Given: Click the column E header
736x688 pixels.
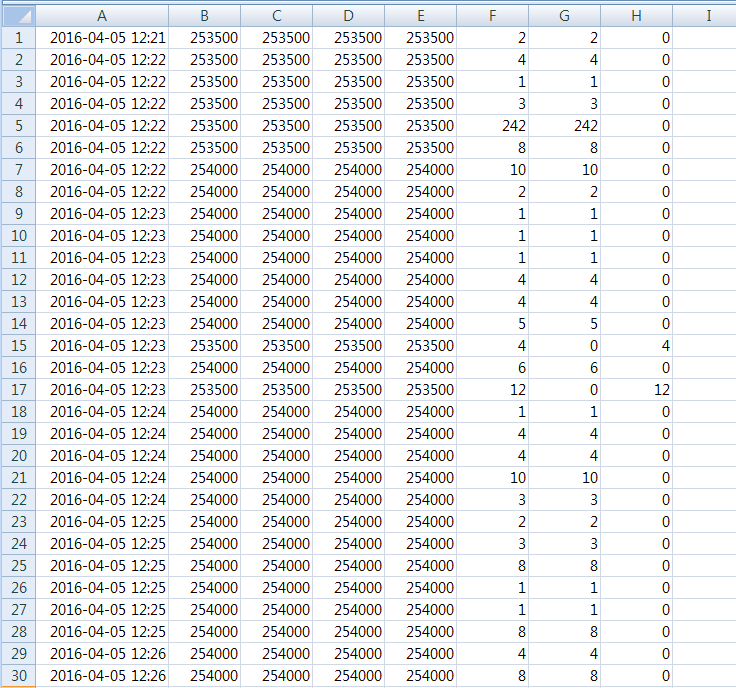Looking at the screenshot, I should coord(420,16).
